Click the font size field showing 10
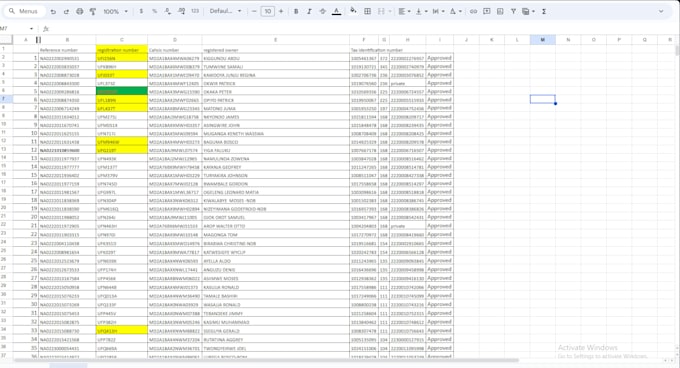 268,11
